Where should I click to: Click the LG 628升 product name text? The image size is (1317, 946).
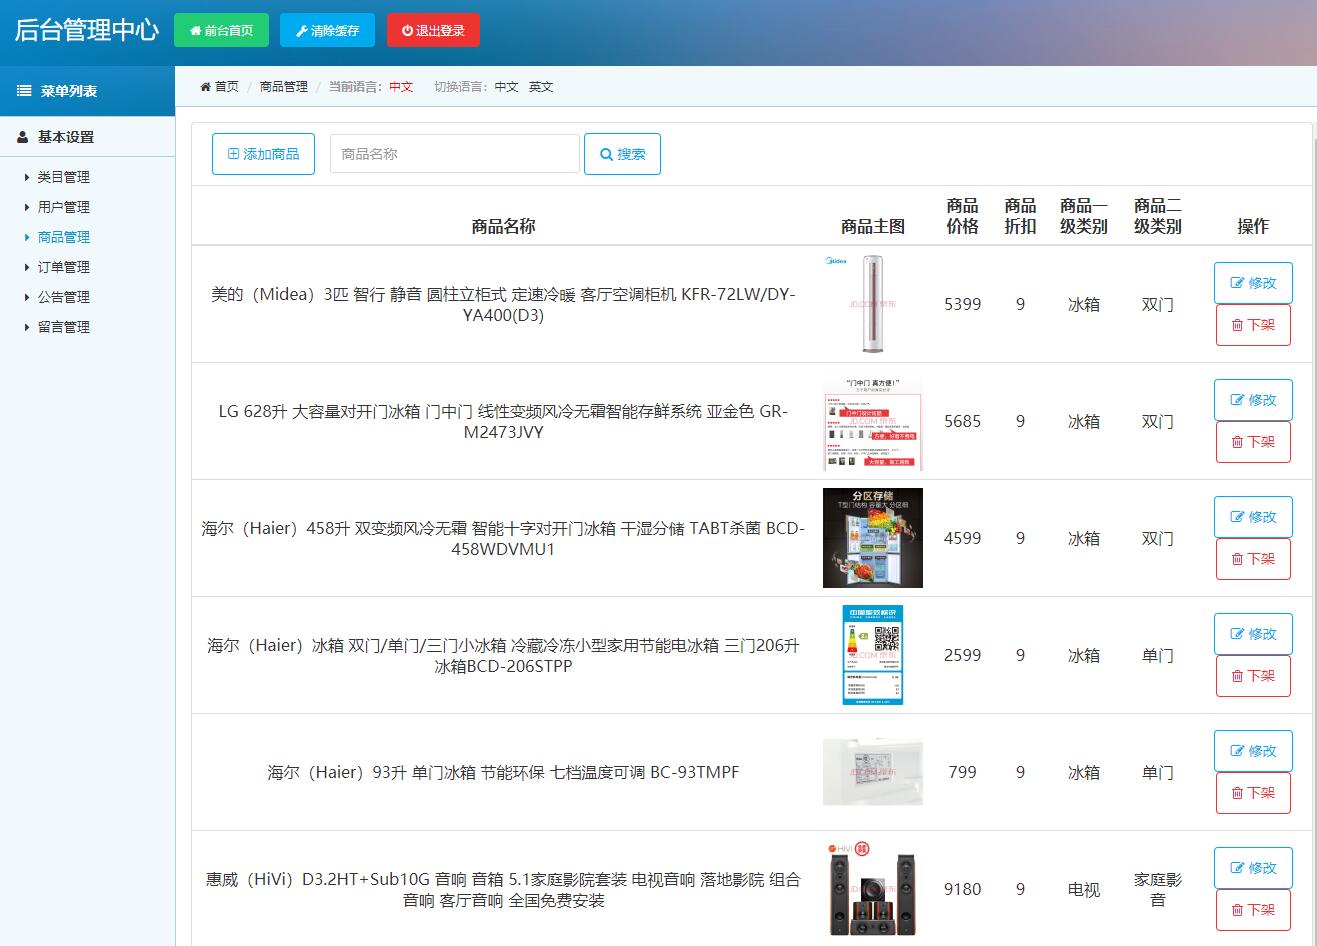coord(503,421)
